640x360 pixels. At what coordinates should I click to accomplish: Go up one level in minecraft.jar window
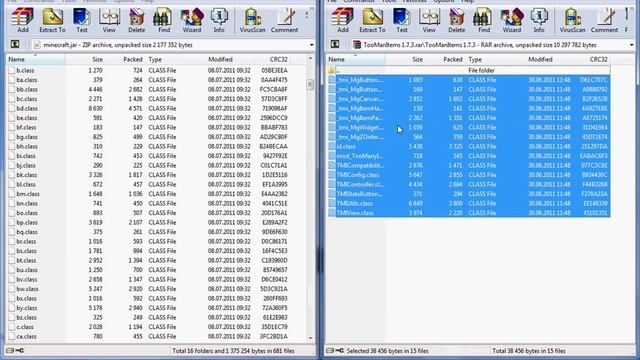pos(15,44)
